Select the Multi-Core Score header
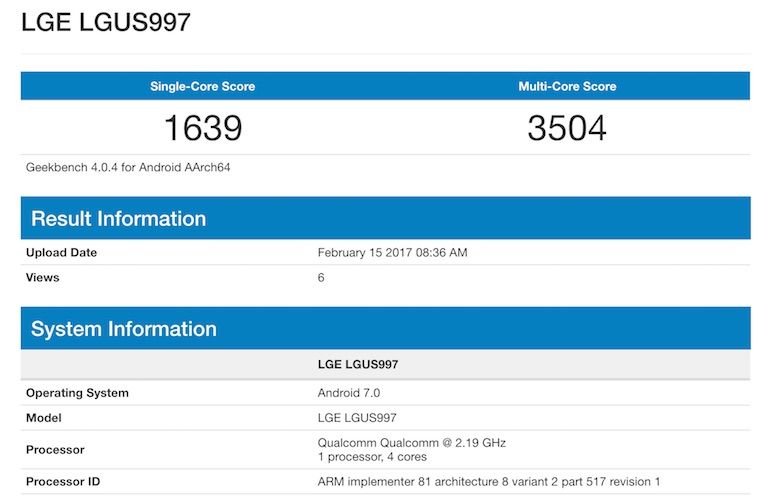This screenshot has height=496, width=782. (567, 86)
